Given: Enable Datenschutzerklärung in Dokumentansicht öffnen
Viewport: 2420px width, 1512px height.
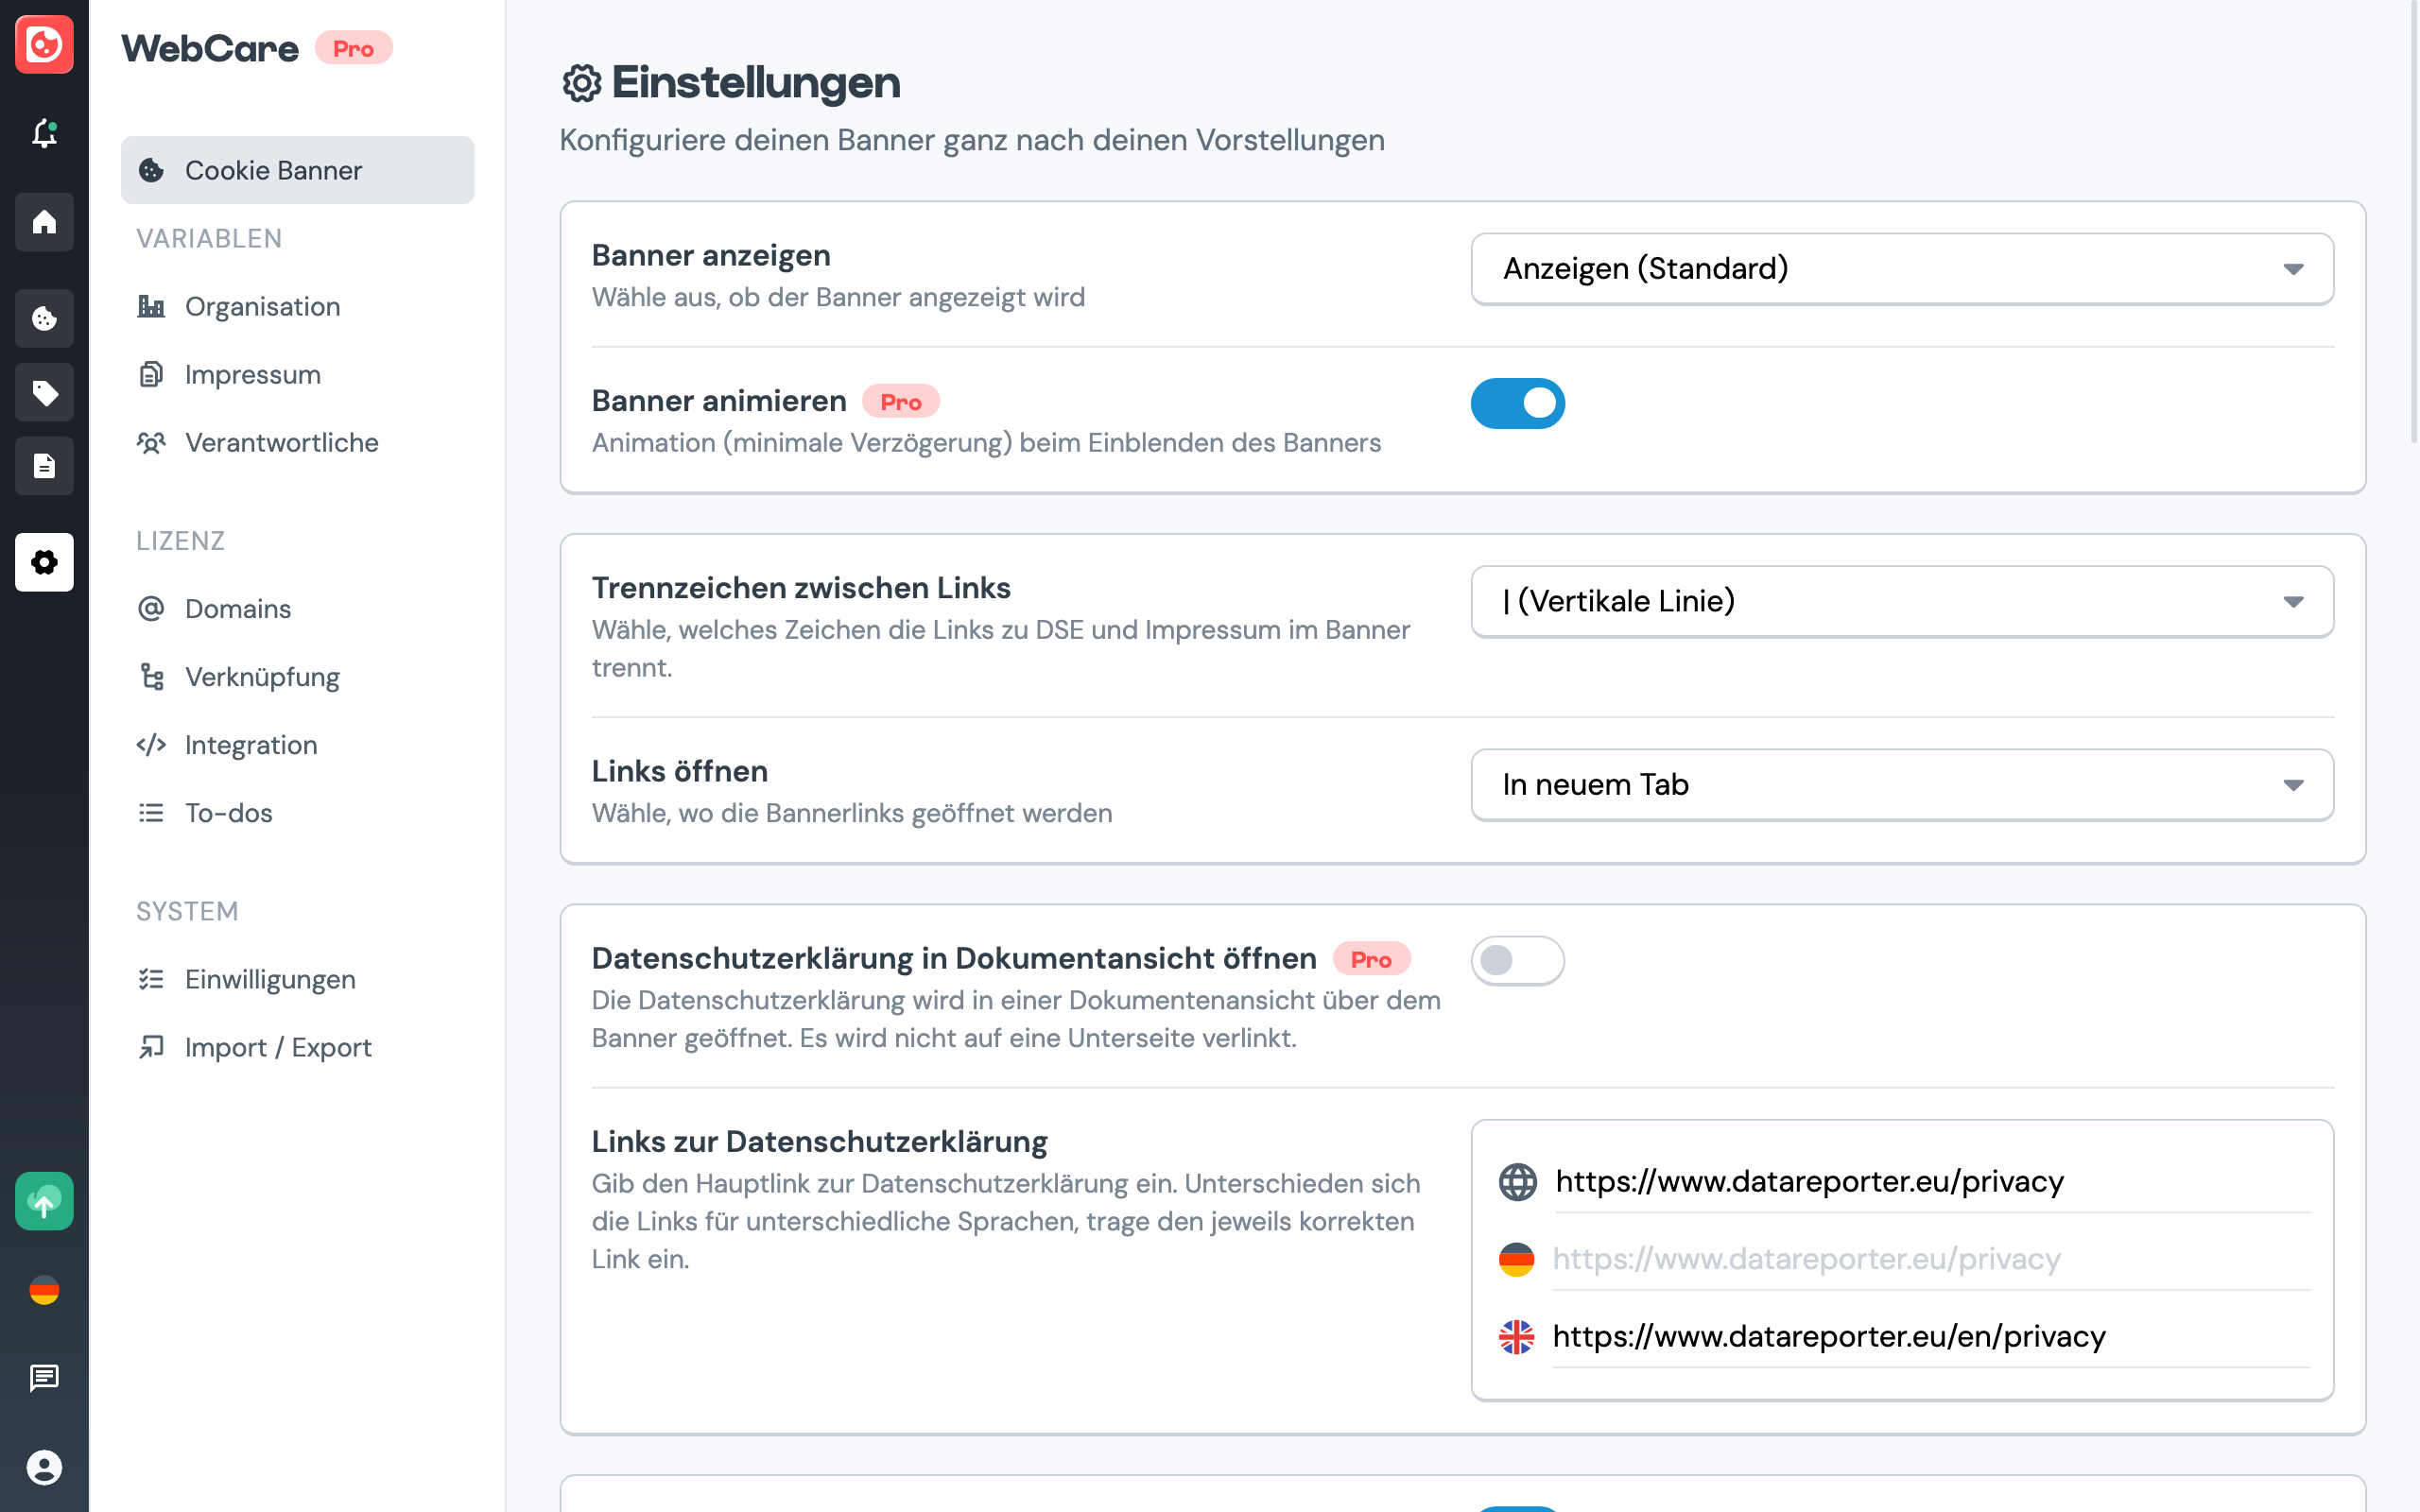Looking at the screenshot, I should pyautogui.click(x=1517, y=959).
